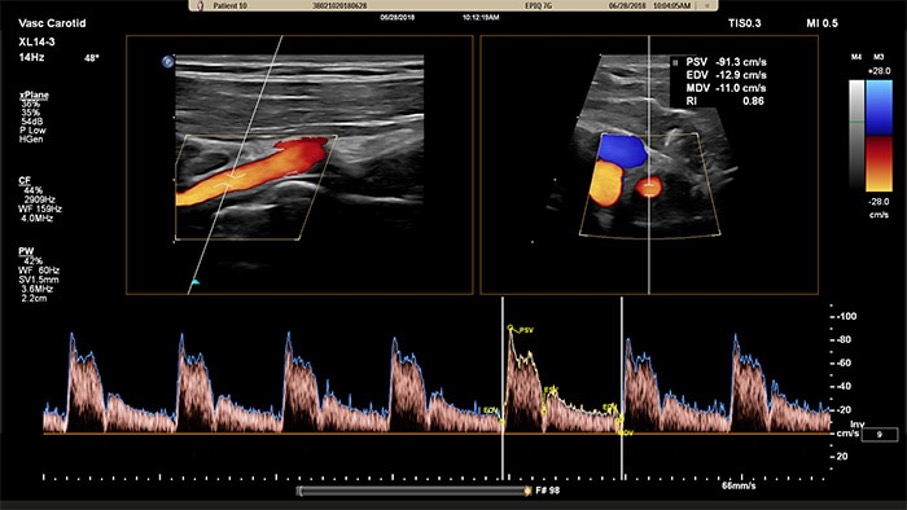Click the blue-red color flow velocity scale bar
Screen dimensions: 908x510
[x=879, y=135]
